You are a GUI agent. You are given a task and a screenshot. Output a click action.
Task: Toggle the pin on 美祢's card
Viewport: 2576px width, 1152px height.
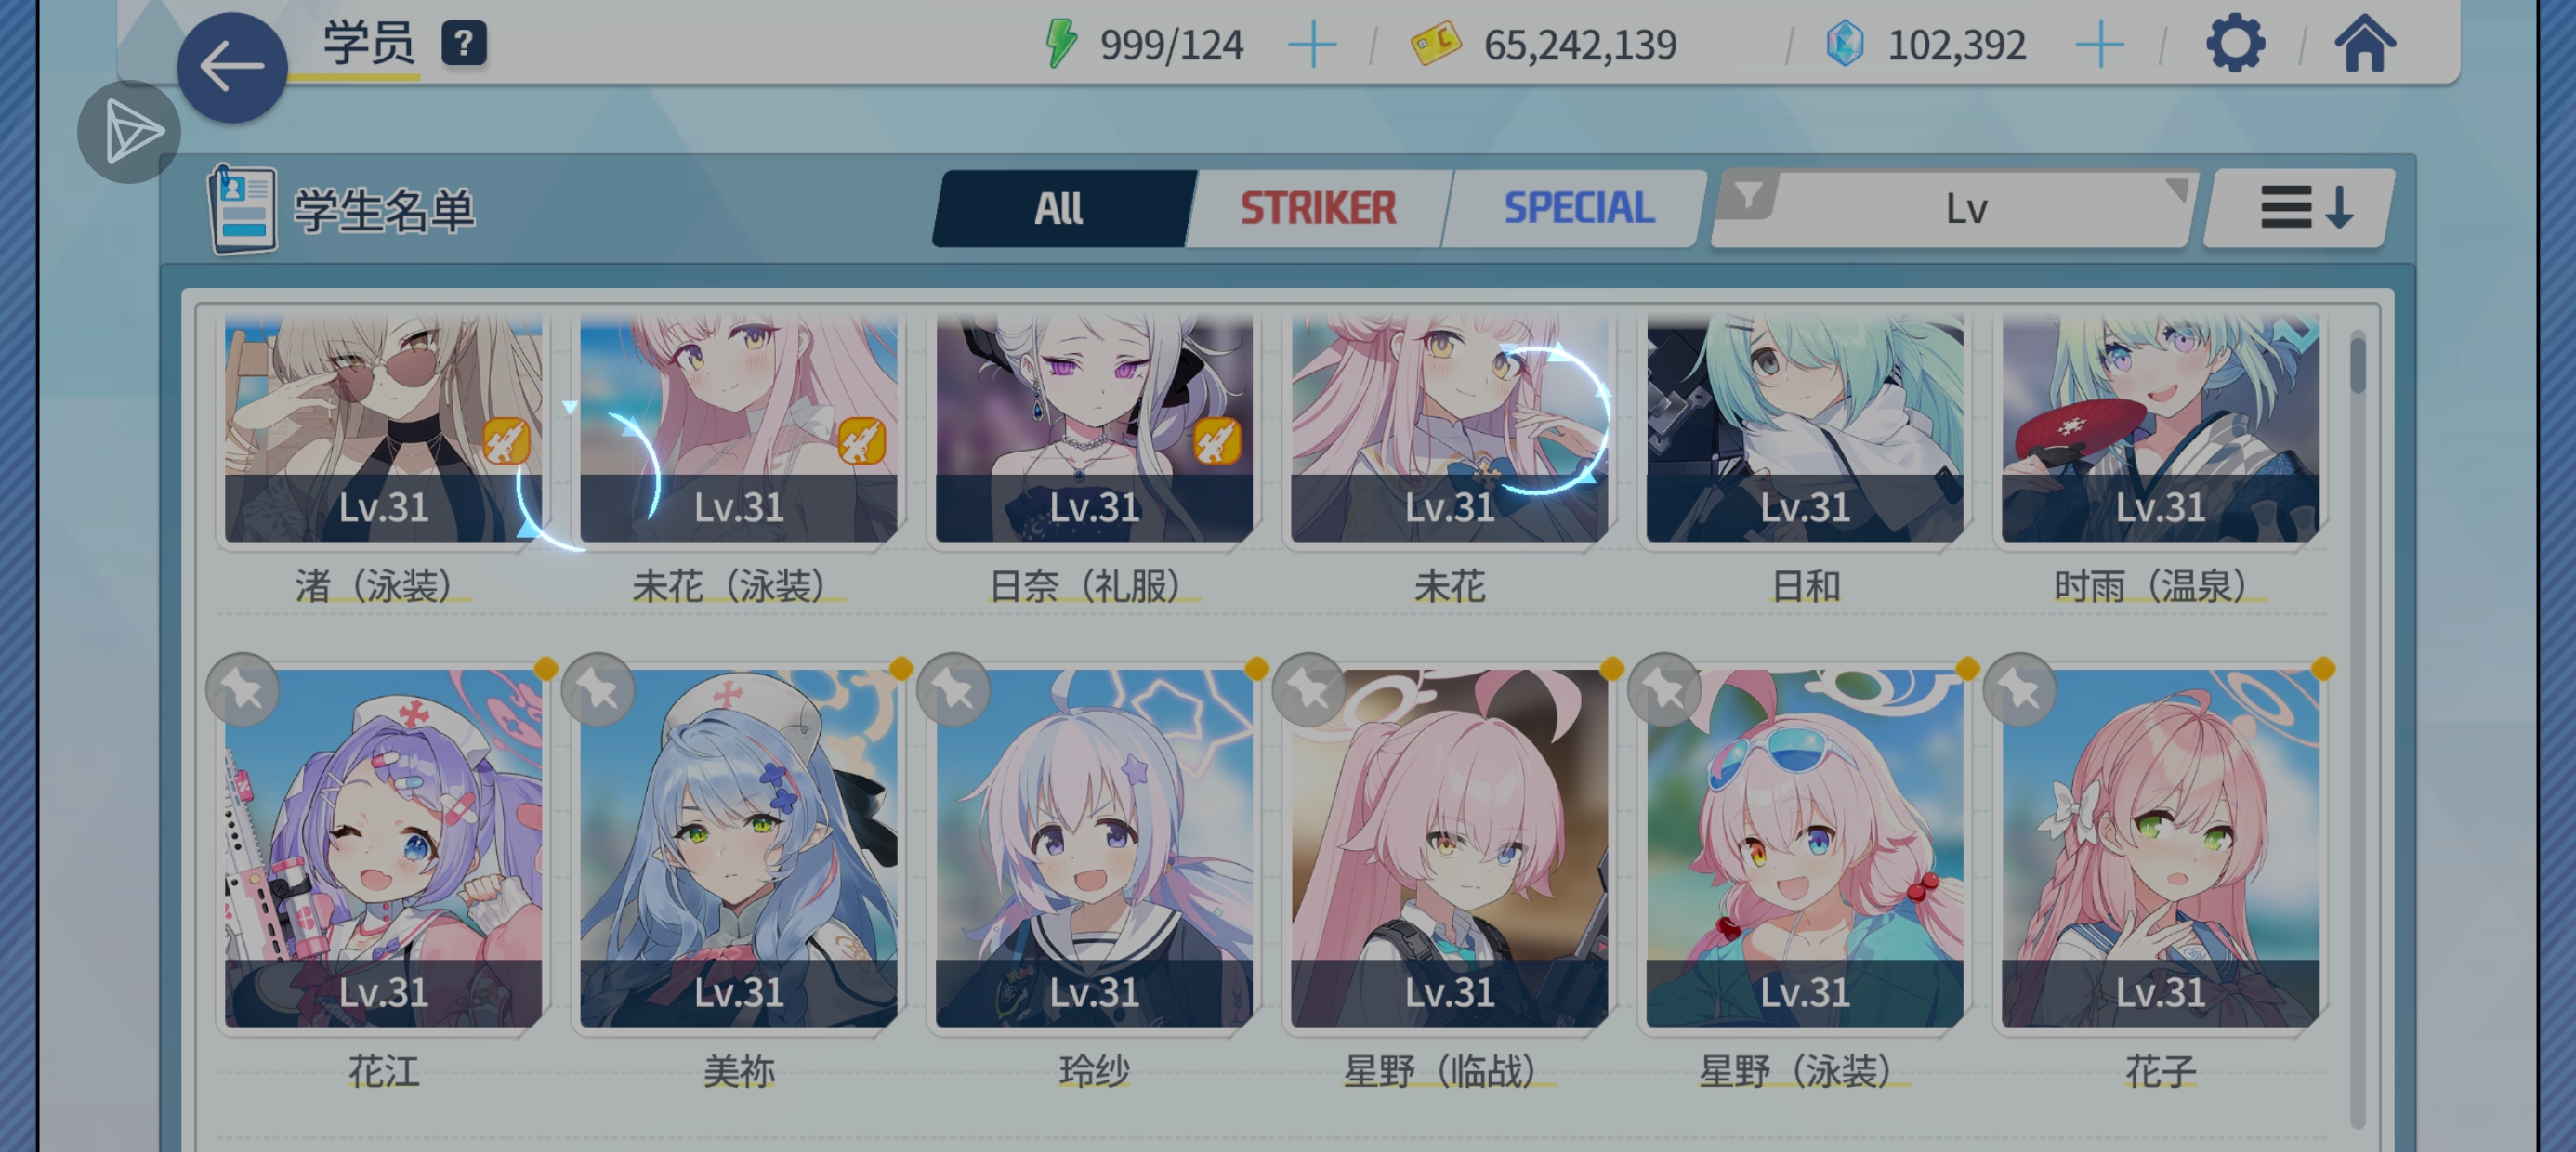pos(598,689)
